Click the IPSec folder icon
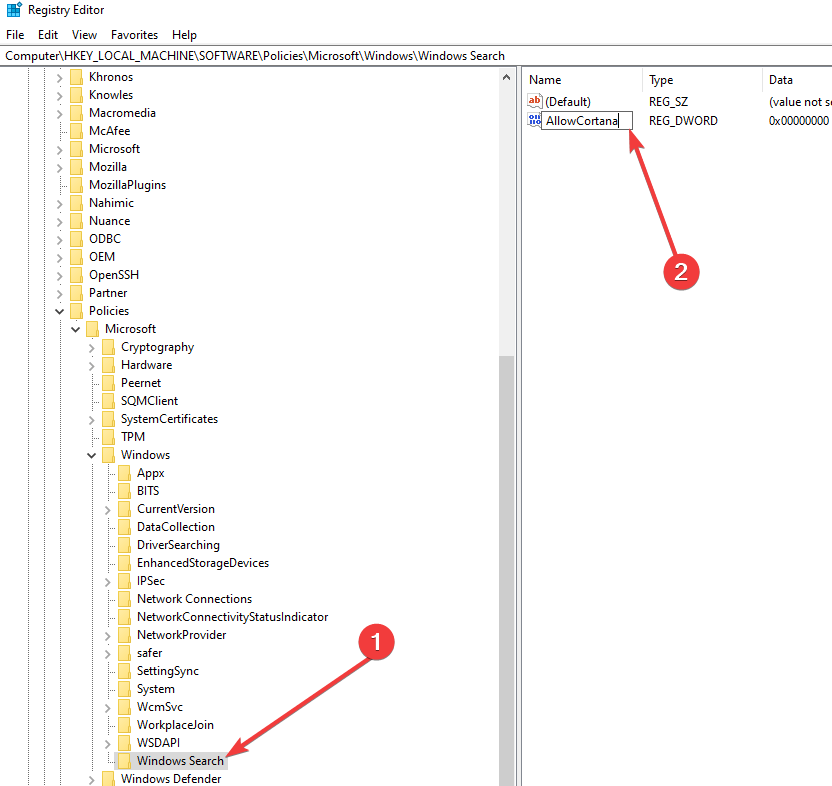This screenshot has width=832, height=786. tap(125, 581)
